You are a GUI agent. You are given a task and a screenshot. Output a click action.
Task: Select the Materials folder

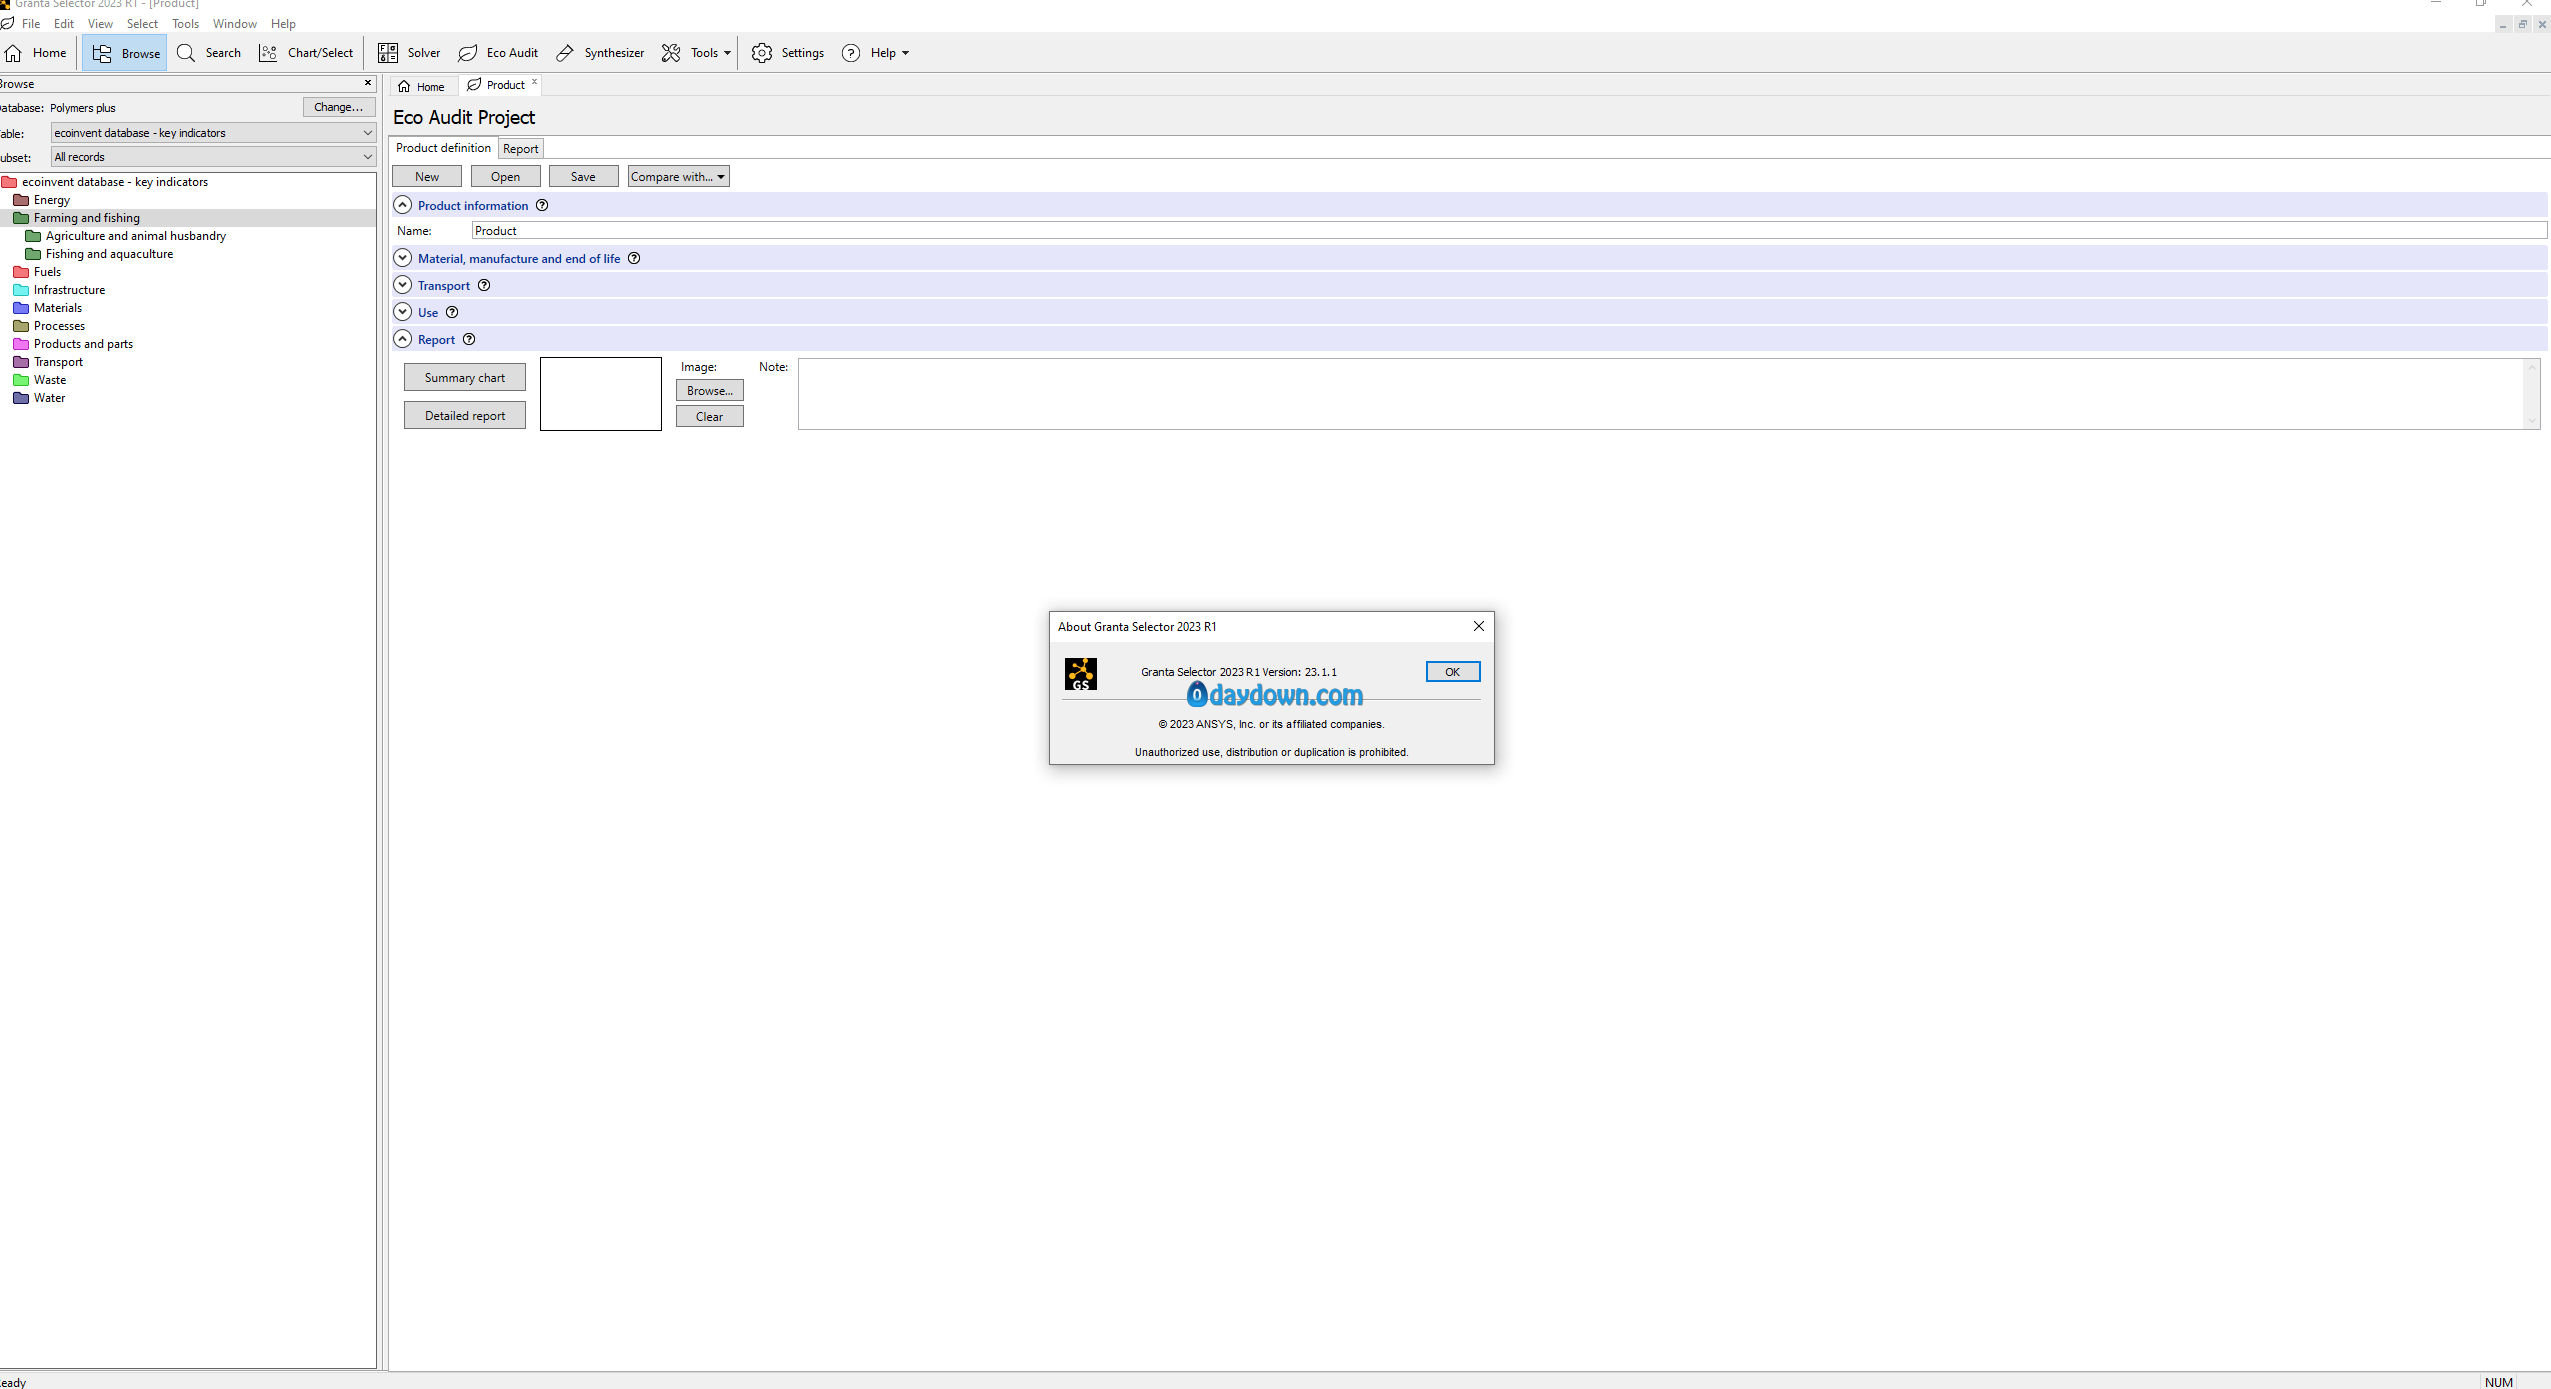point(47,308)
